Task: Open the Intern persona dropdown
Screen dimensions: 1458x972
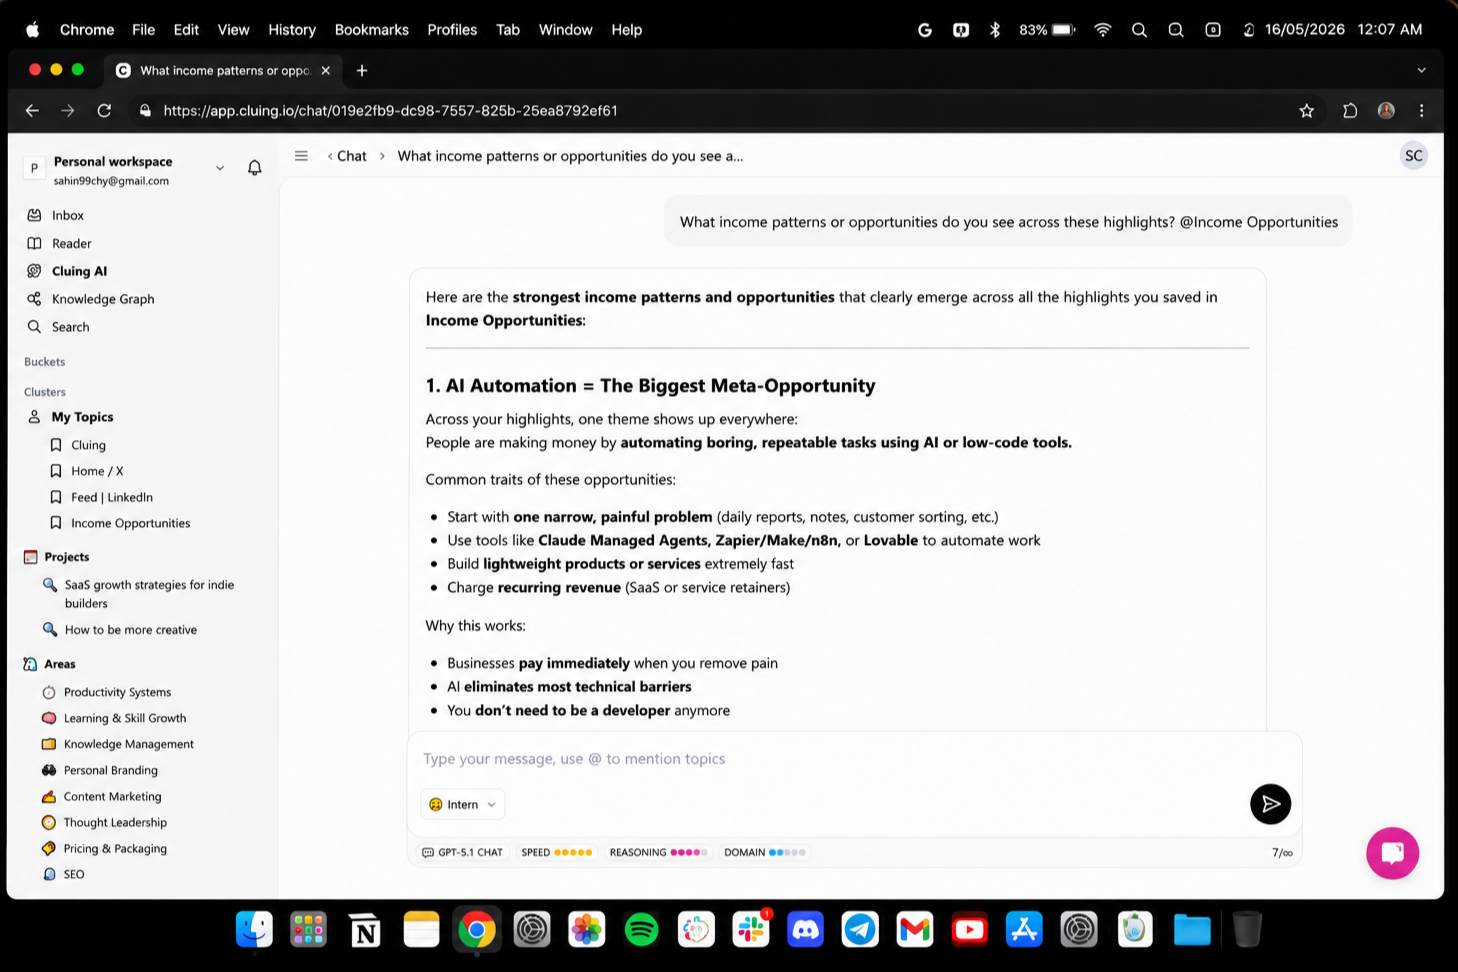Action: click(463, 804)
